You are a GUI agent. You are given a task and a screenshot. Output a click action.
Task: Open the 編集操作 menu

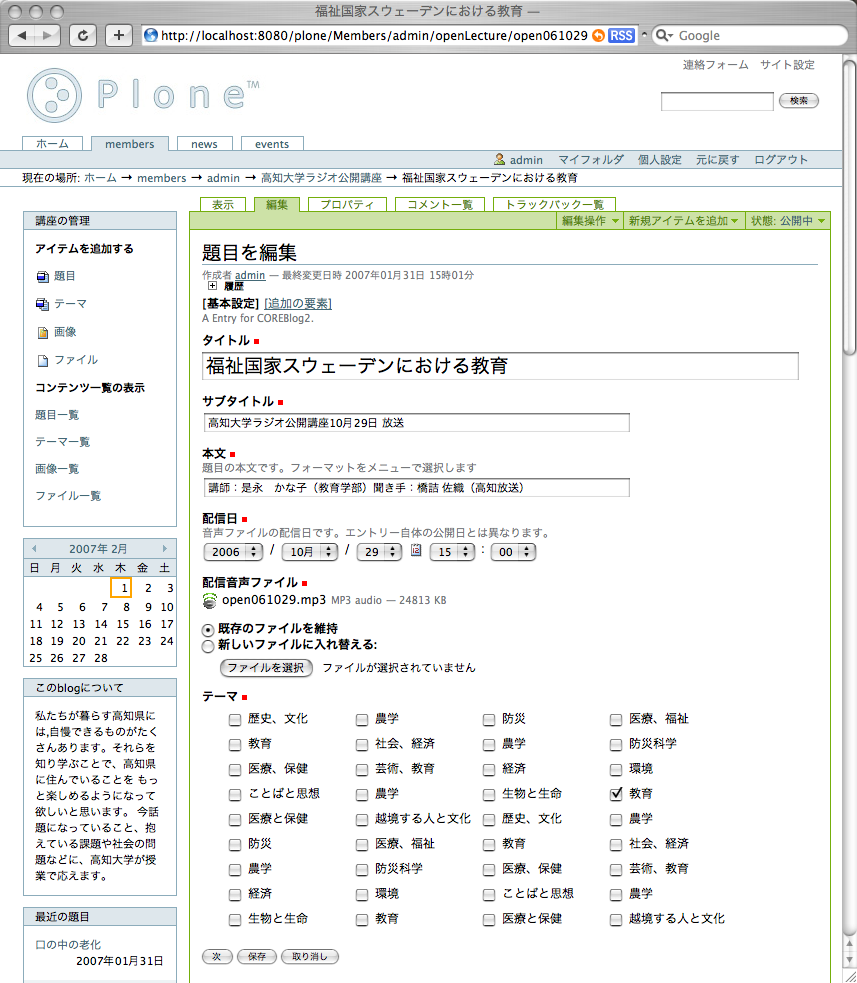click(590, 221)
